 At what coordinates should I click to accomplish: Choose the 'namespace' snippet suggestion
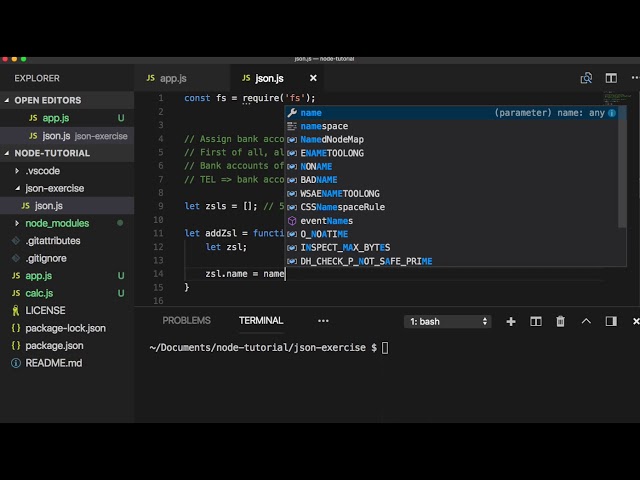451,127
